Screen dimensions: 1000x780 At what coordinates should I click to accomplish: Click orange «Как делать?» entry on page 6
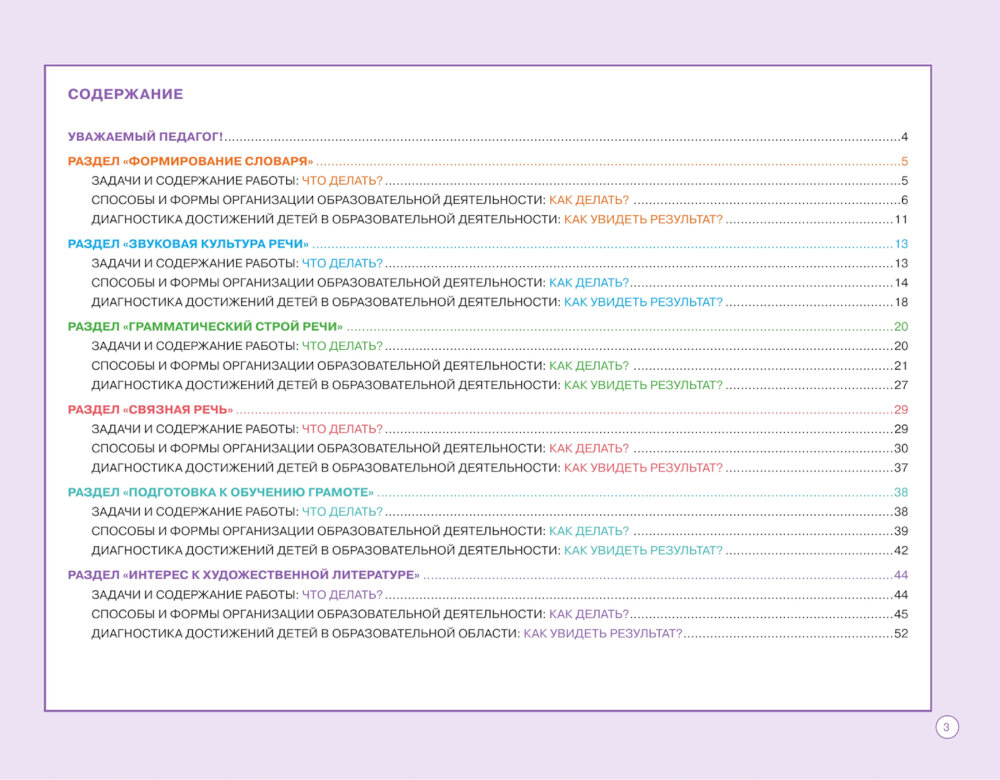pos(589,201)
